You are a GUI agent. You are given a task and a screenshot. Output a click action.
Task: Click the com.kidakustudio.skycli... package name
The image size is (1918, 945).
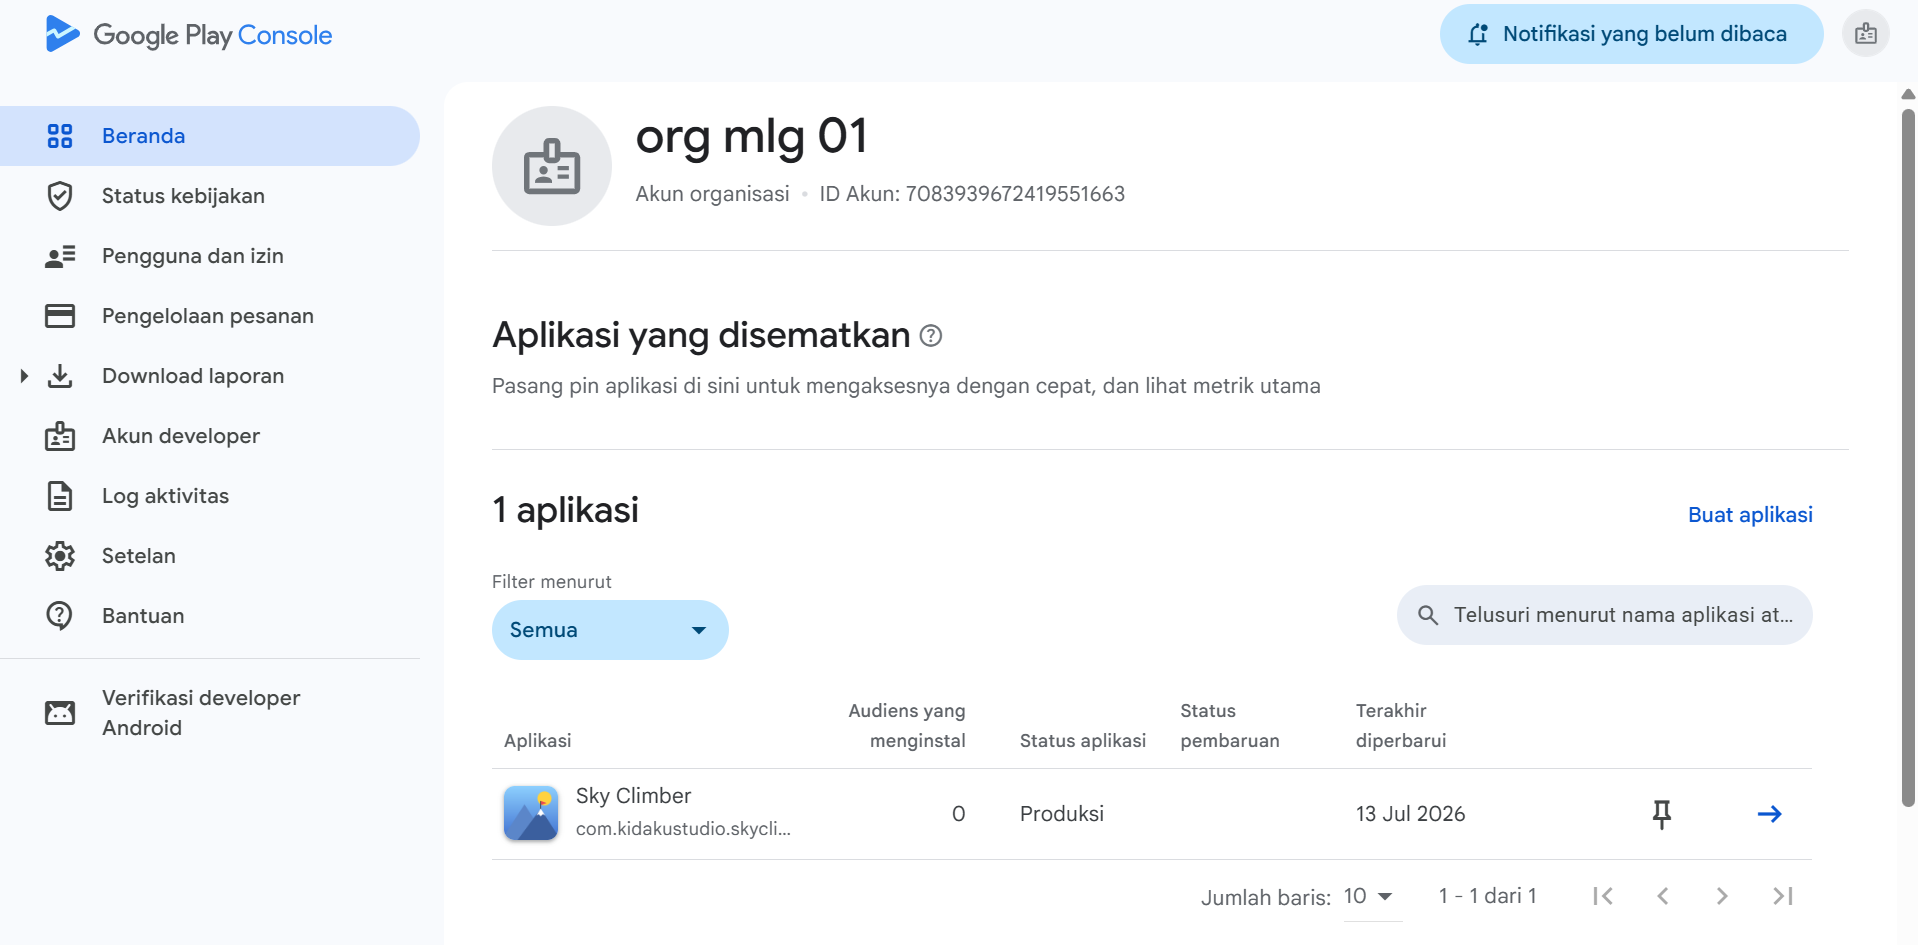click(x=683, y=829)
